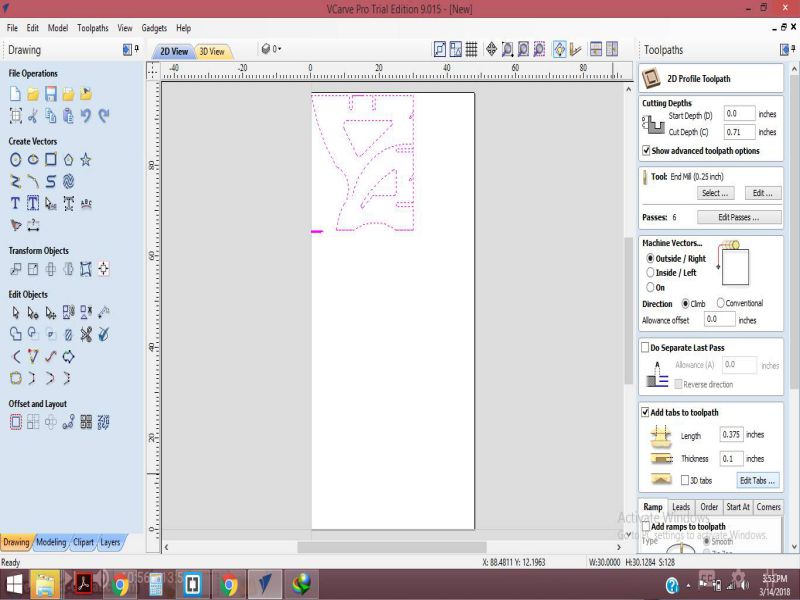Click the Start Depth input field

point(739,113)
